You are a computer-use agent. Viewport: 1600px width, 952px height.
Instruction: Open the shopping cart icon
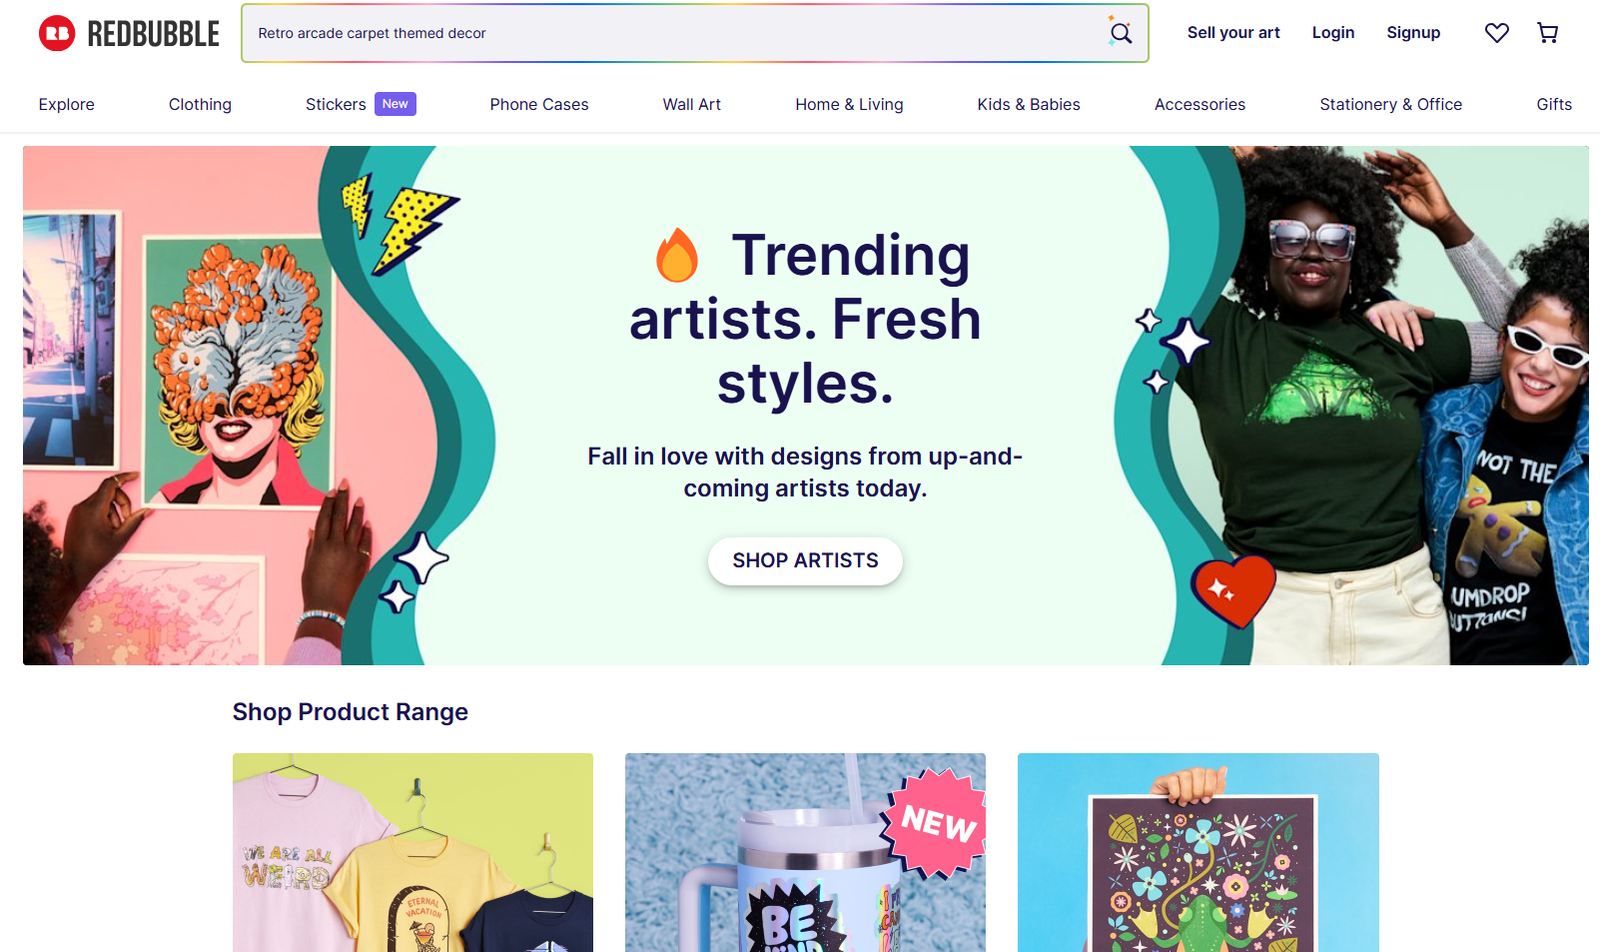pyautogui.click(x=1547, y=33)
